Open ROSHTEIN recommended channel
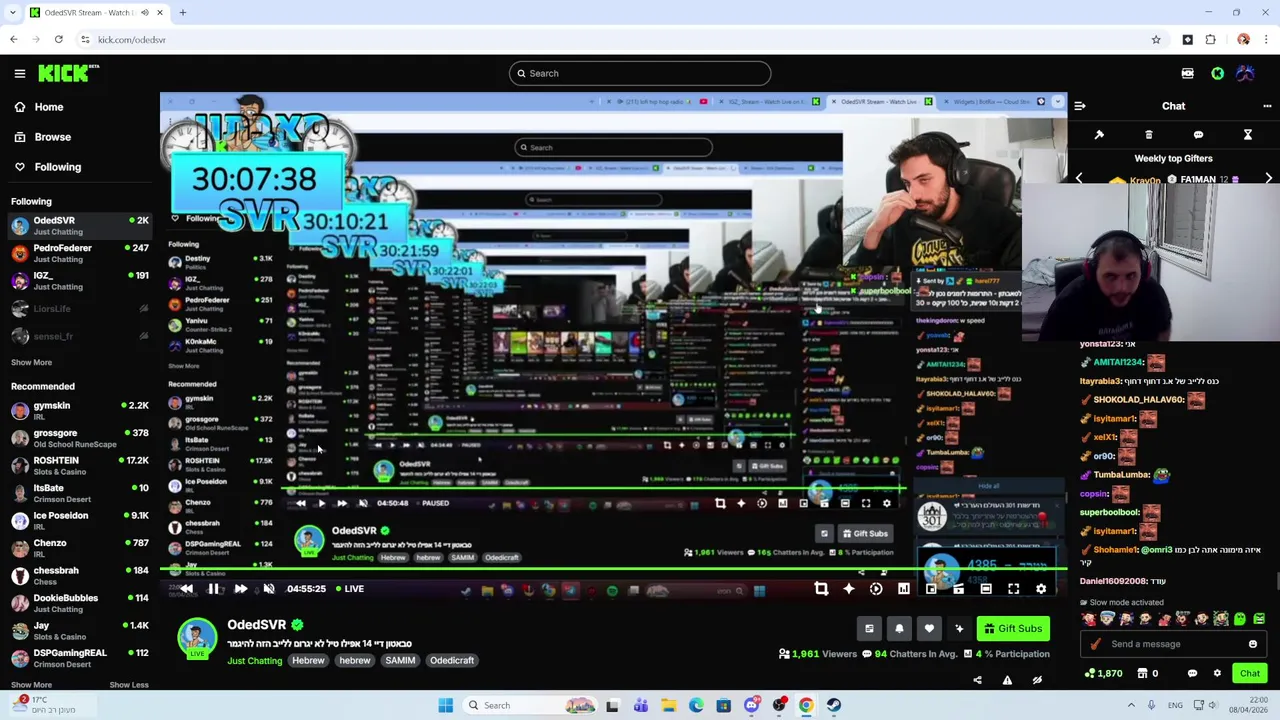 79,466
